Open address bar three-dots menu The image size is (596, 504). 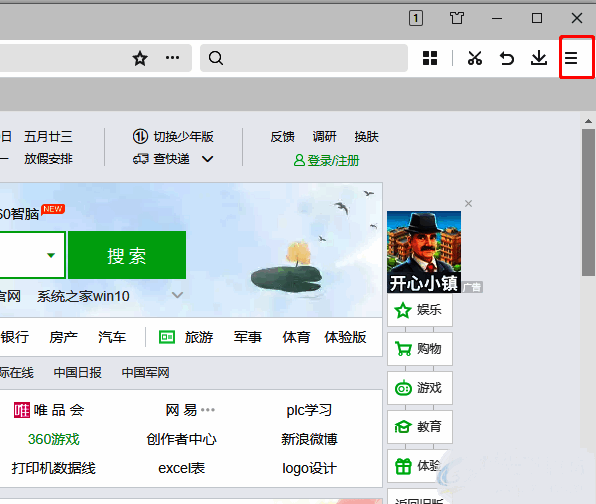(172, 58)
